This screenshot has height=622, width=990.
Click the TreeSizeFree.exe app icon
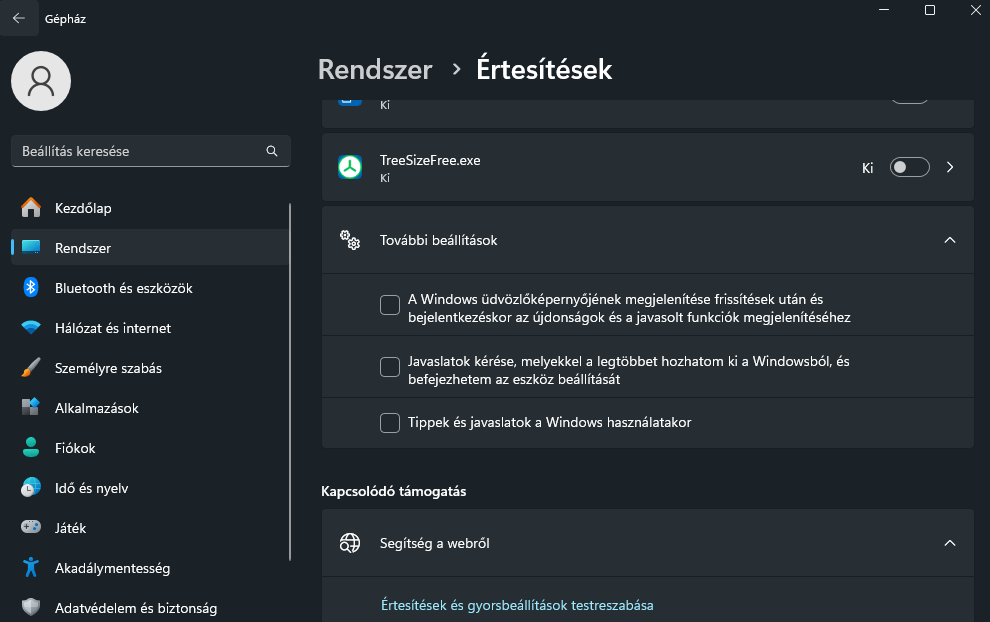point(350,167)
